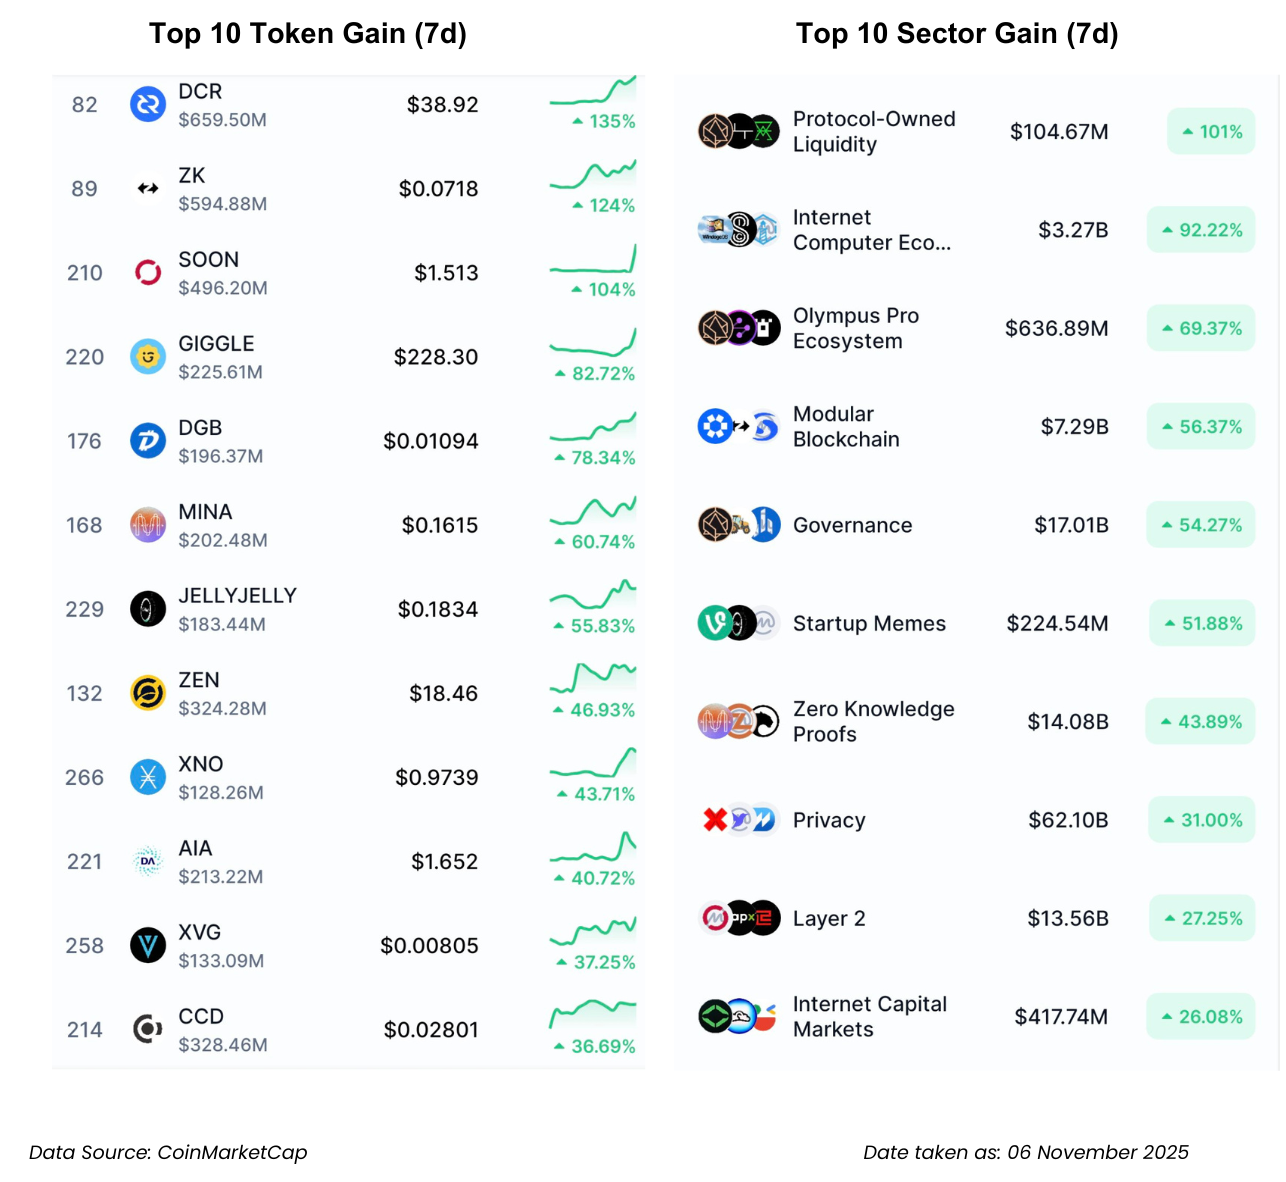Open the Protocol-Owned Liquidity sector link

point(873,131)
